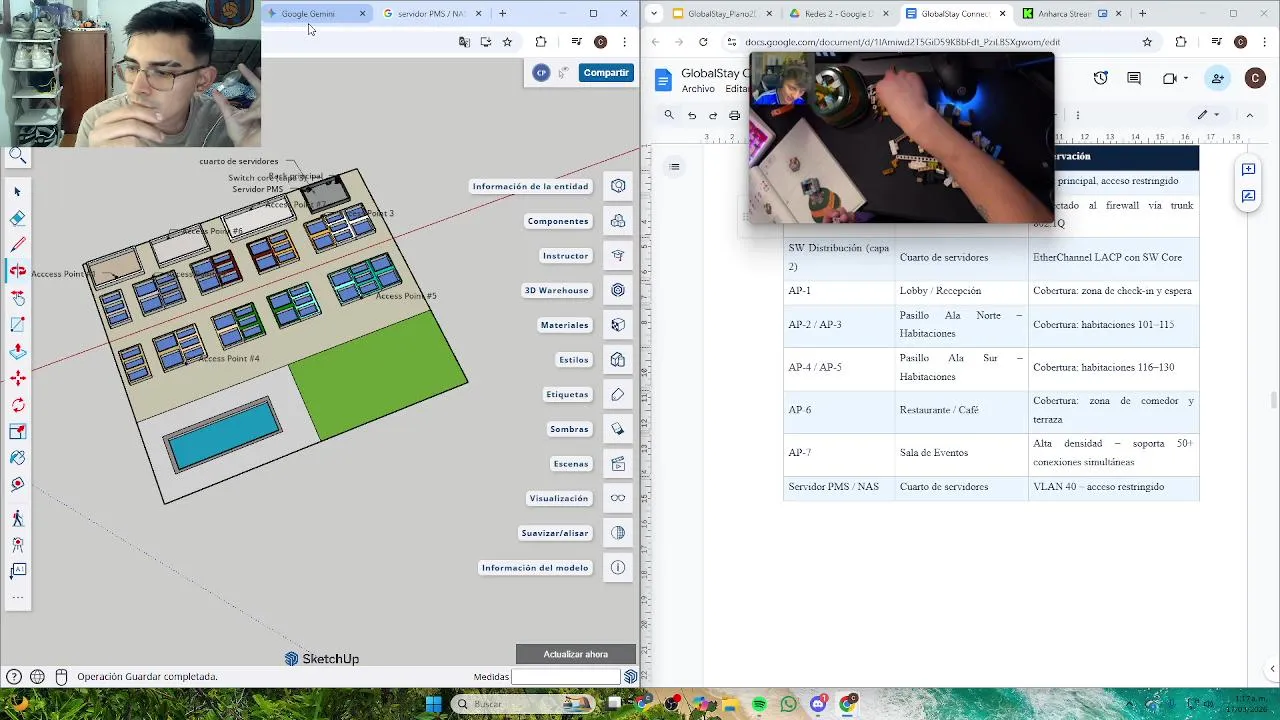Activate the Move tool with red arrows

pos(17,378)
